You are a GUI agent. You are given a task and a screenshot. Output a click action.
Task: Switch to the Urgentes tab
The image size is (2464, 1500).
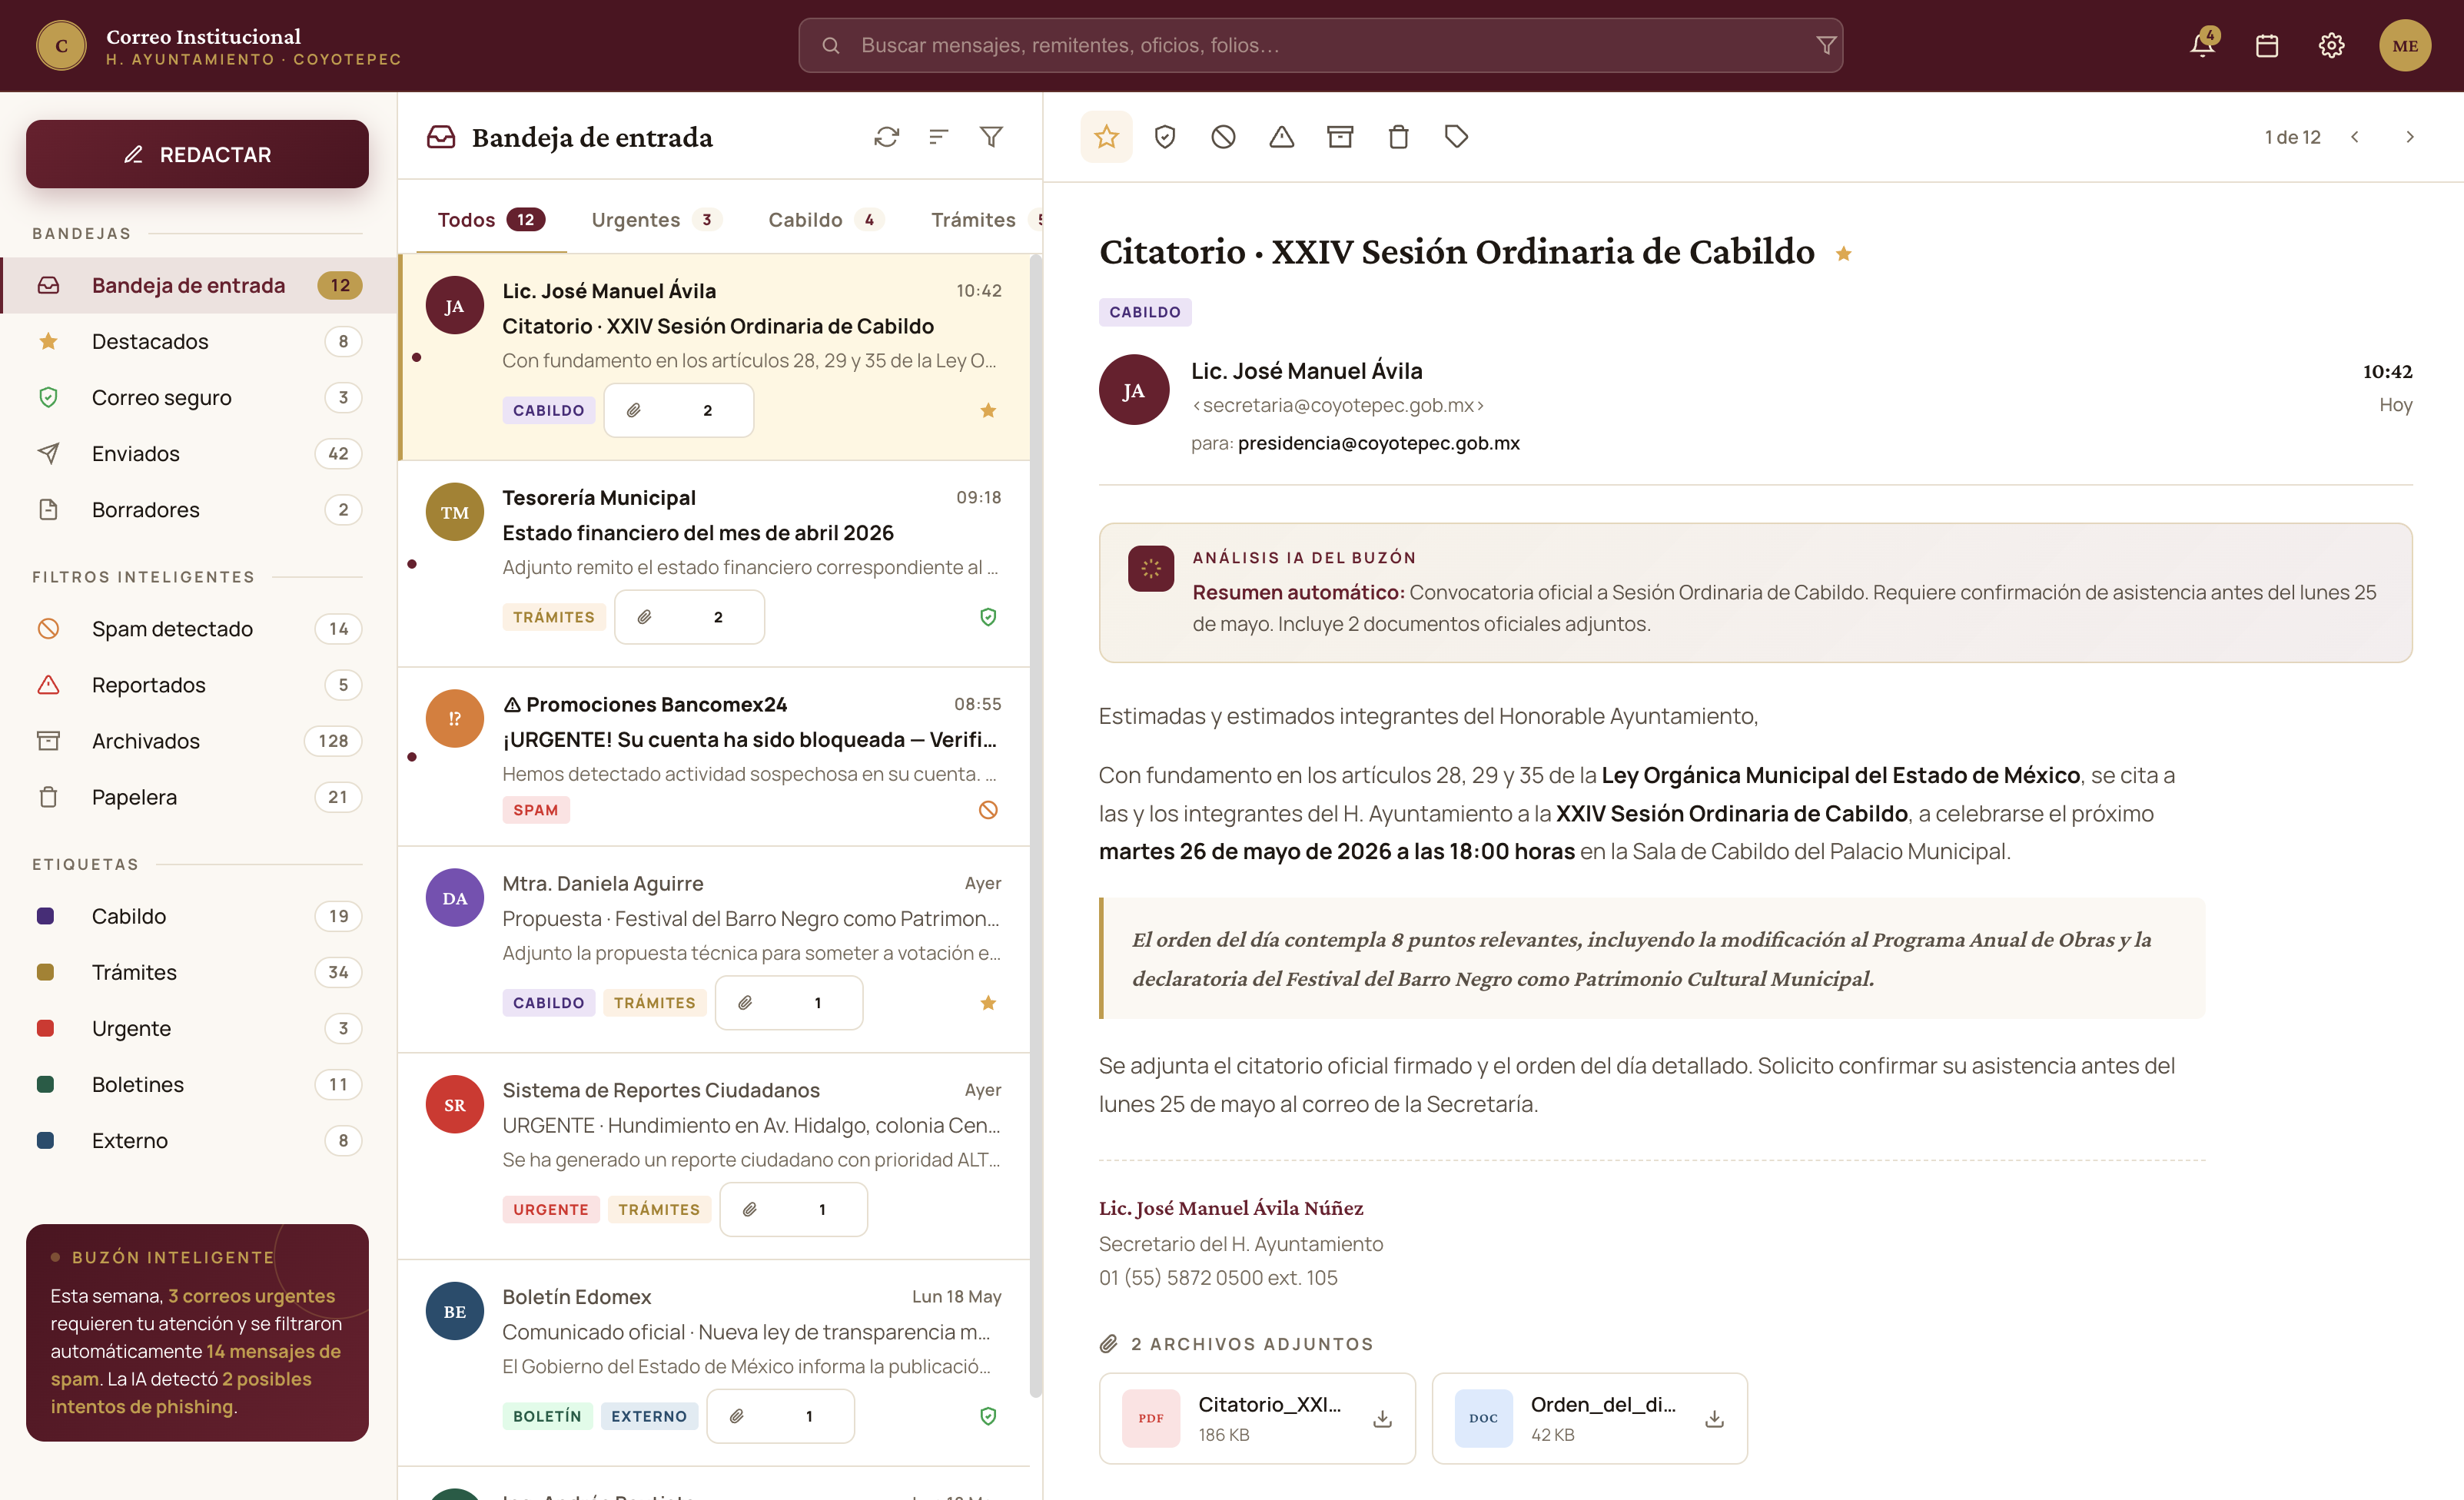coord(656,220)
